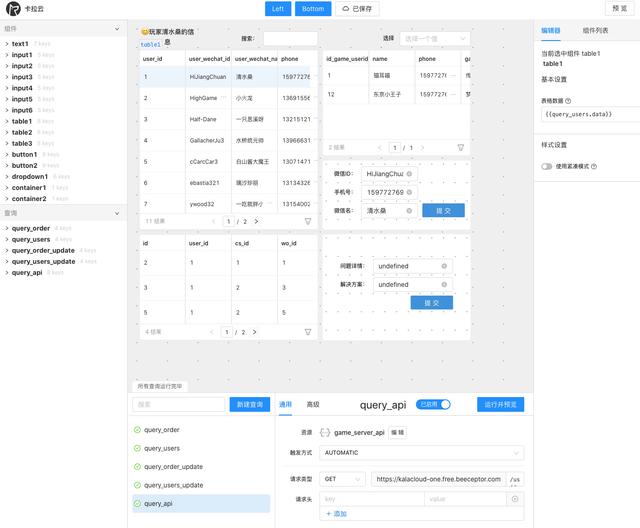Click the id_game_userid column header
This screenshot has height=528, width=640.
coord(347,59)
